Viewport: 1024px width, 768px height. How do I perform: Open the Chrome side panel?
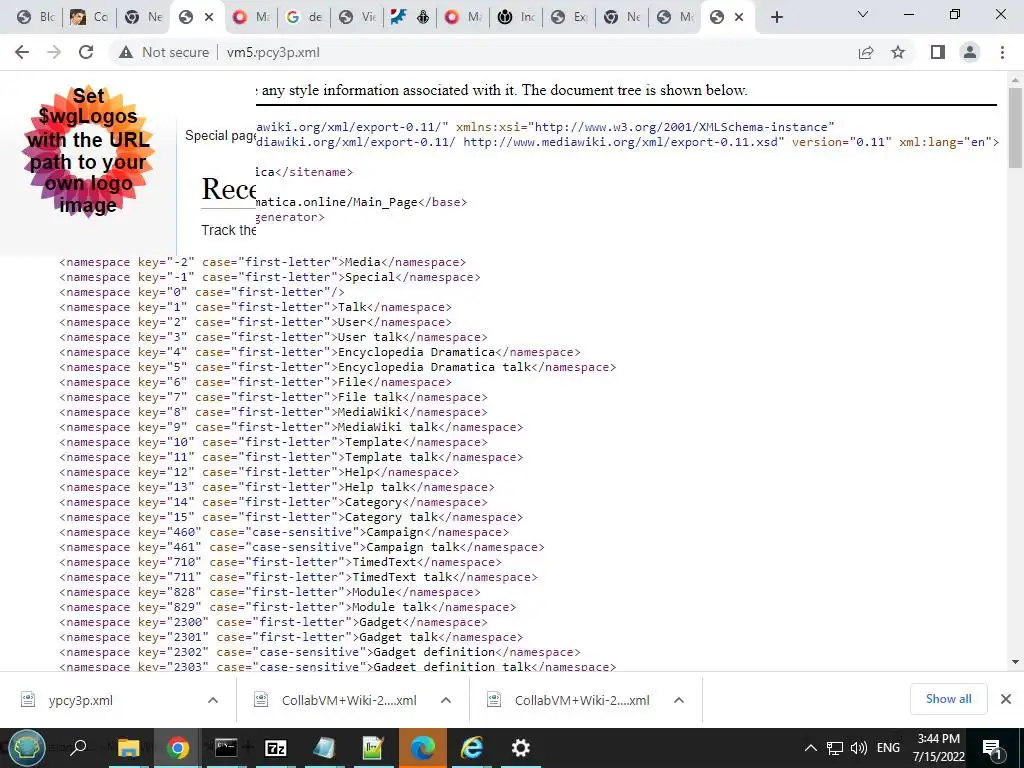937,52
